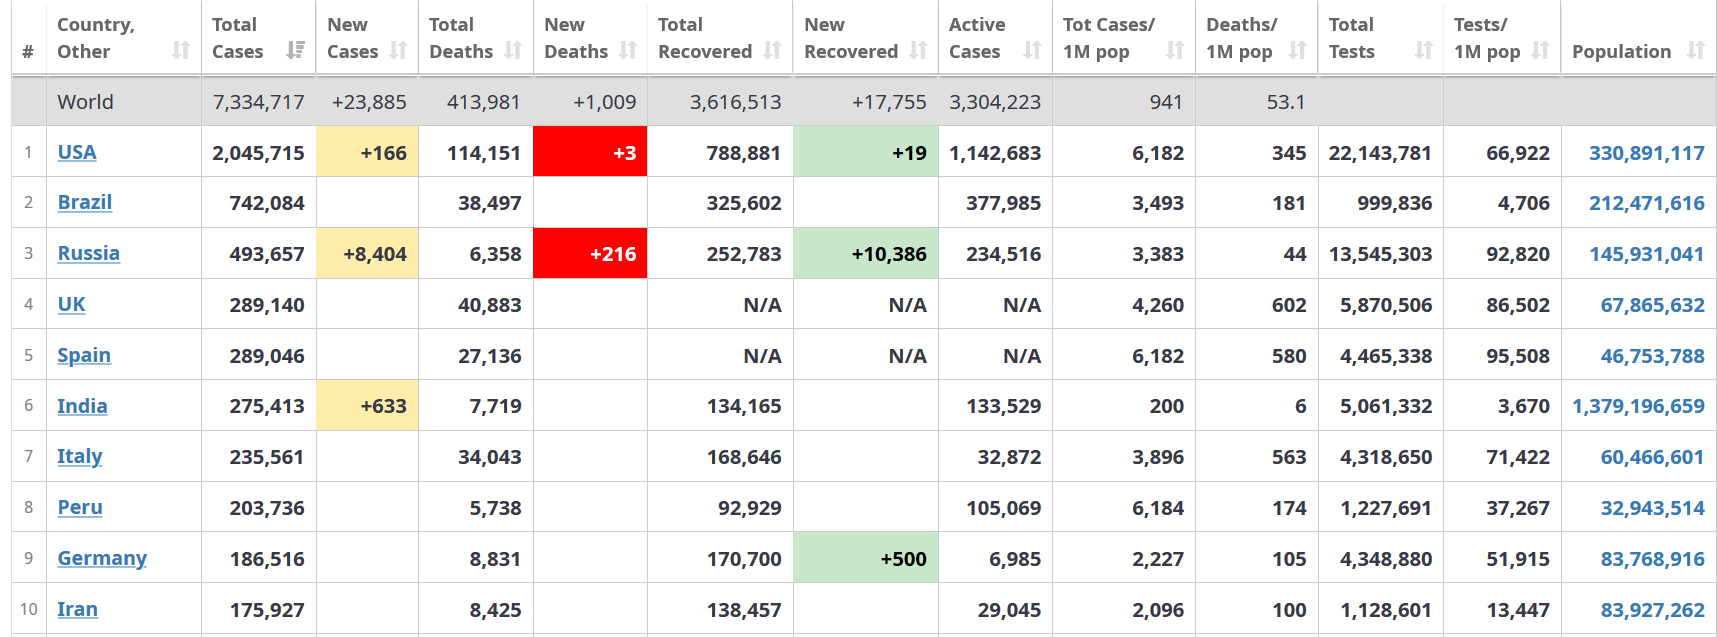Image resolution: width=1717 pixels, height=637 pixels.
Task: Click USA total tests 22,143,781
Action: (1380, 153)
